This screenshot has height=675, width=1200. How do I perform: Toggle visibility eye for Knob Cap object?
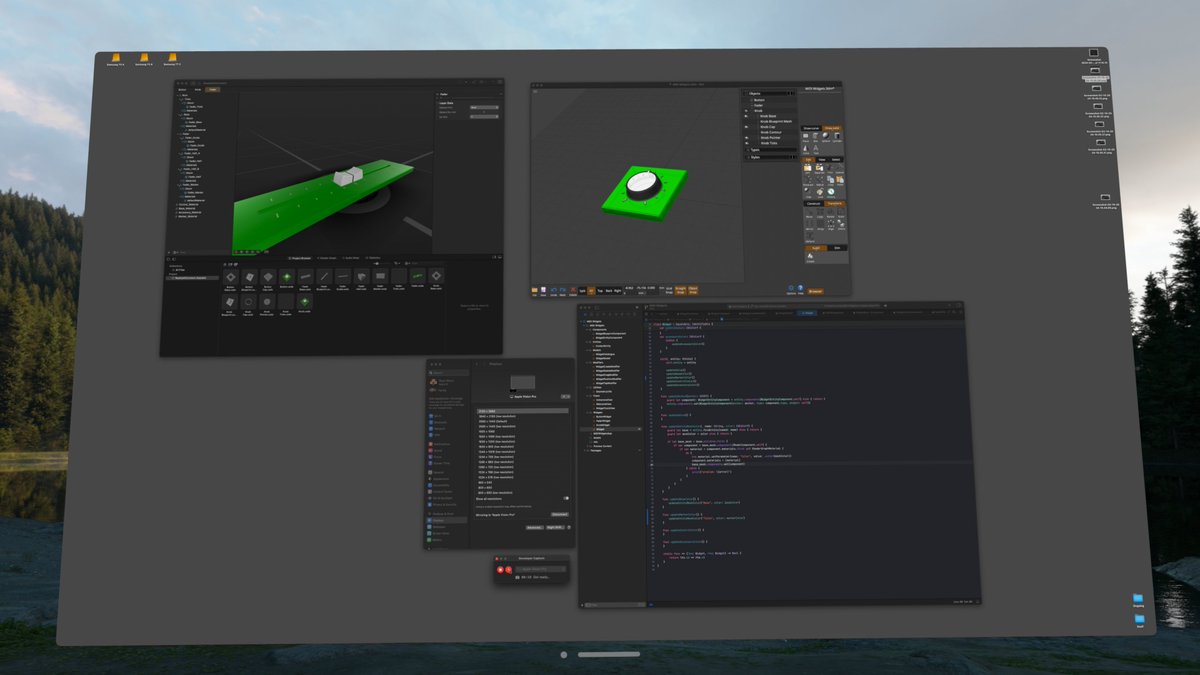click(x=746, y=127)
